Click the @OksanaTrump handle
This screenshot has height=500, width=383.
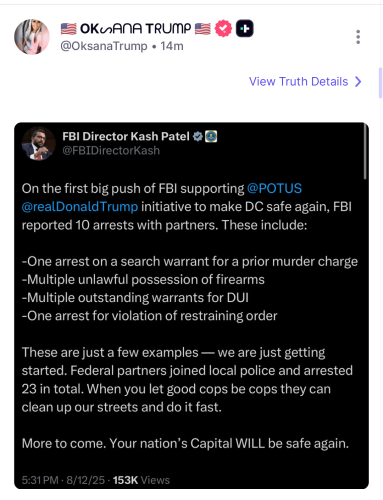(104, 46)
